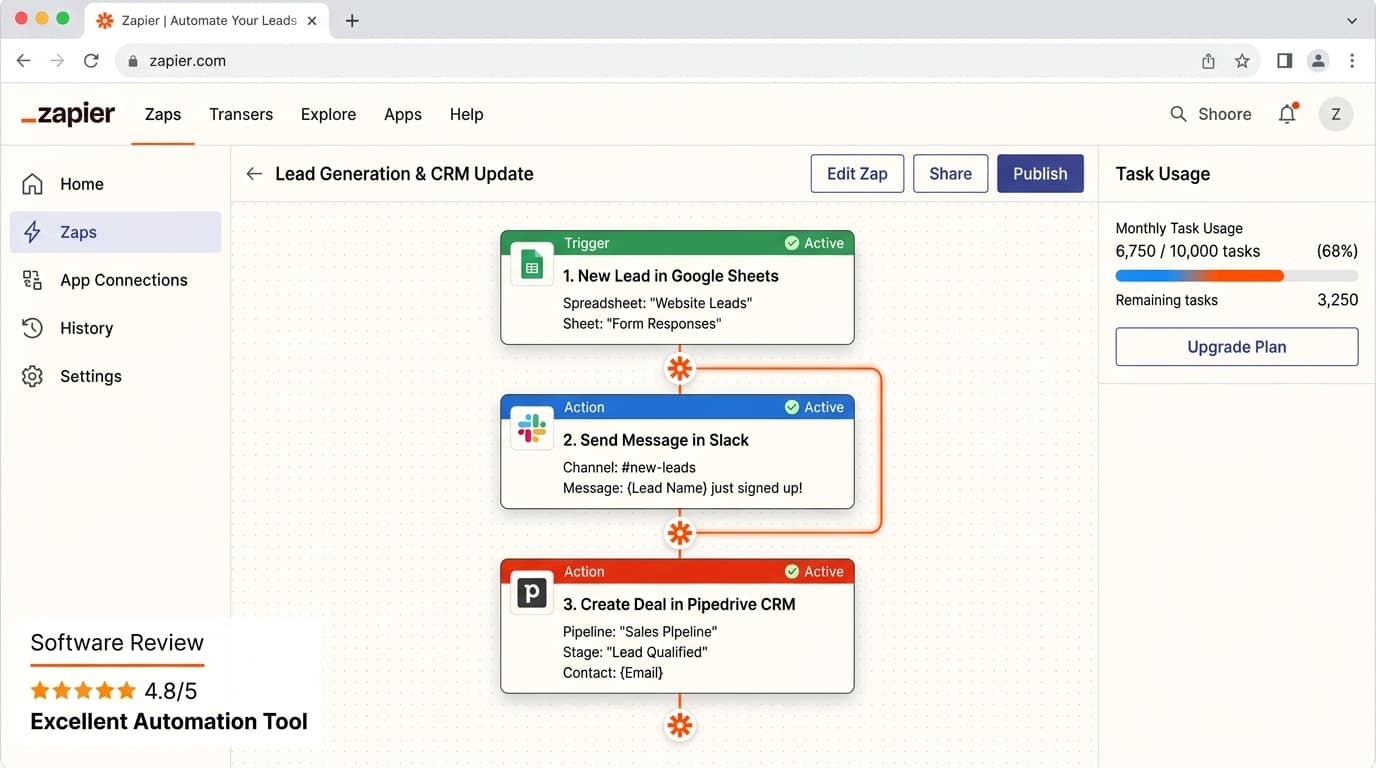This screenshot has height=768, width=1376.
Task: Click the Edit Zap button
Action: click(857, 174)
